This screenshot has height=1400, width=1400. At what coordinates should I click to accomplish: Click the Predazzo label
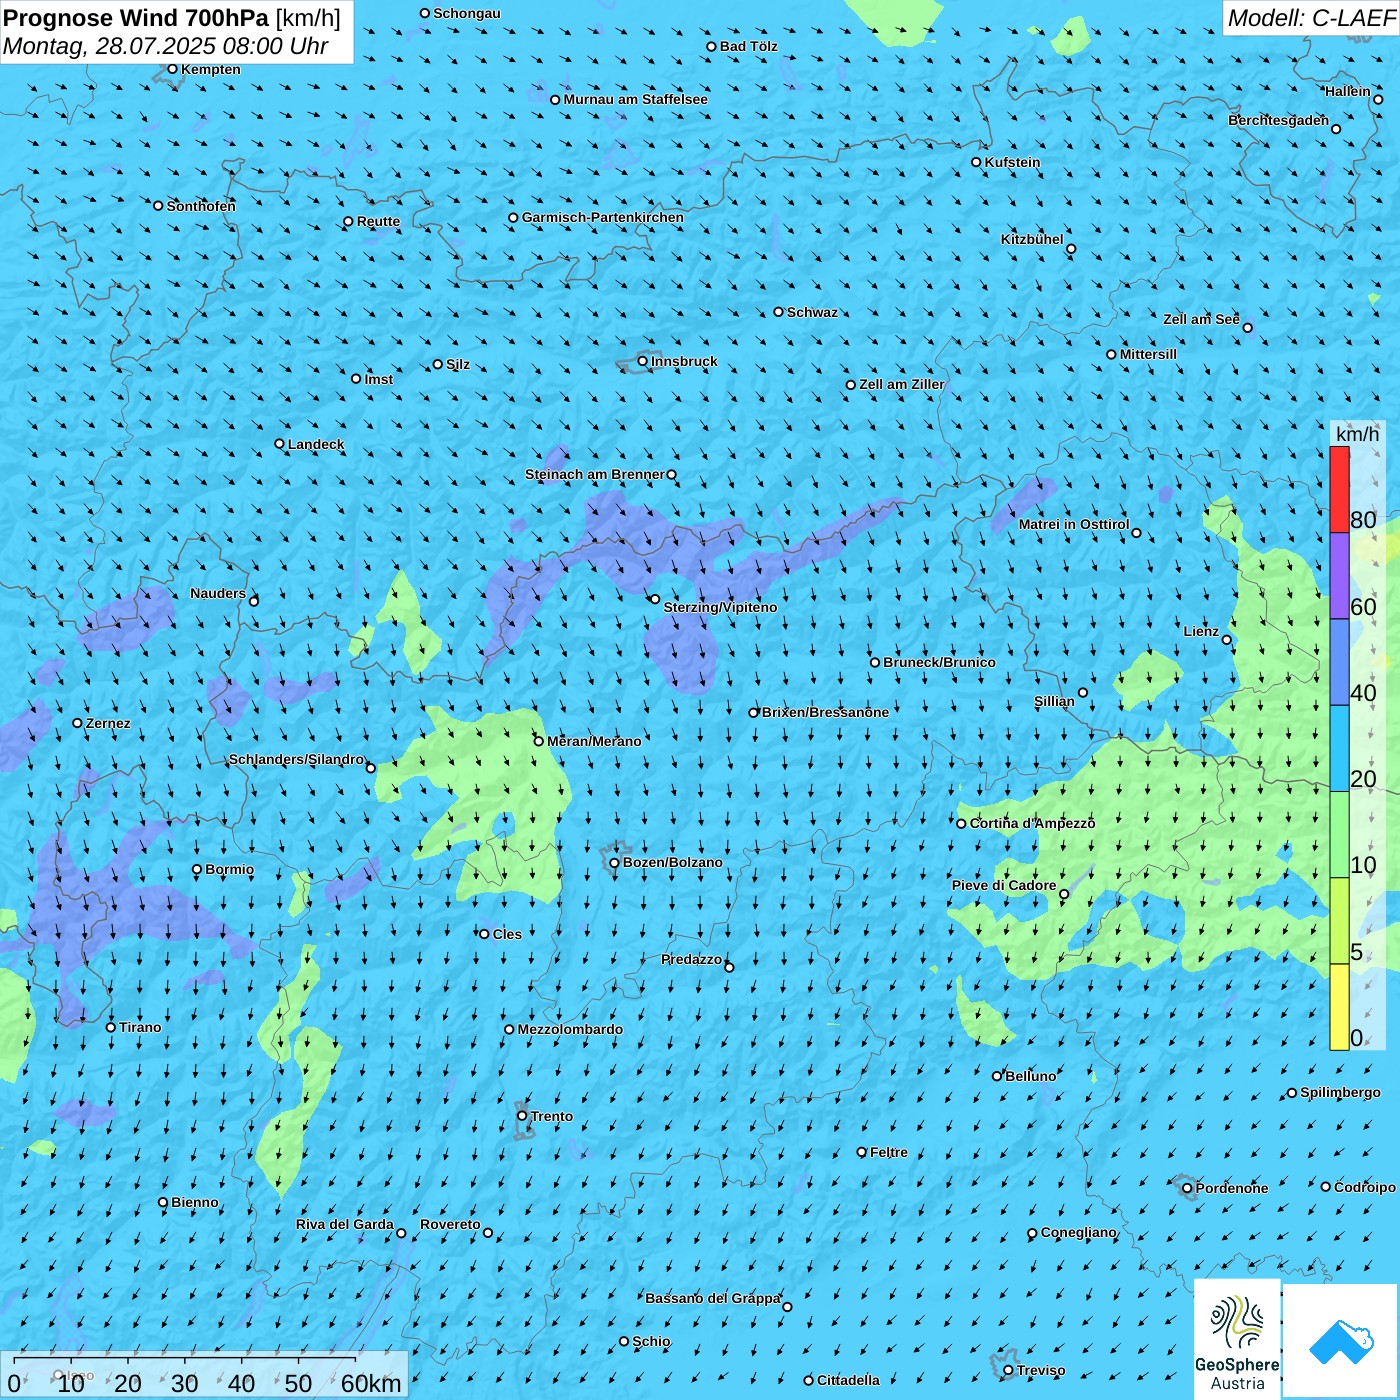coord(691,959)
